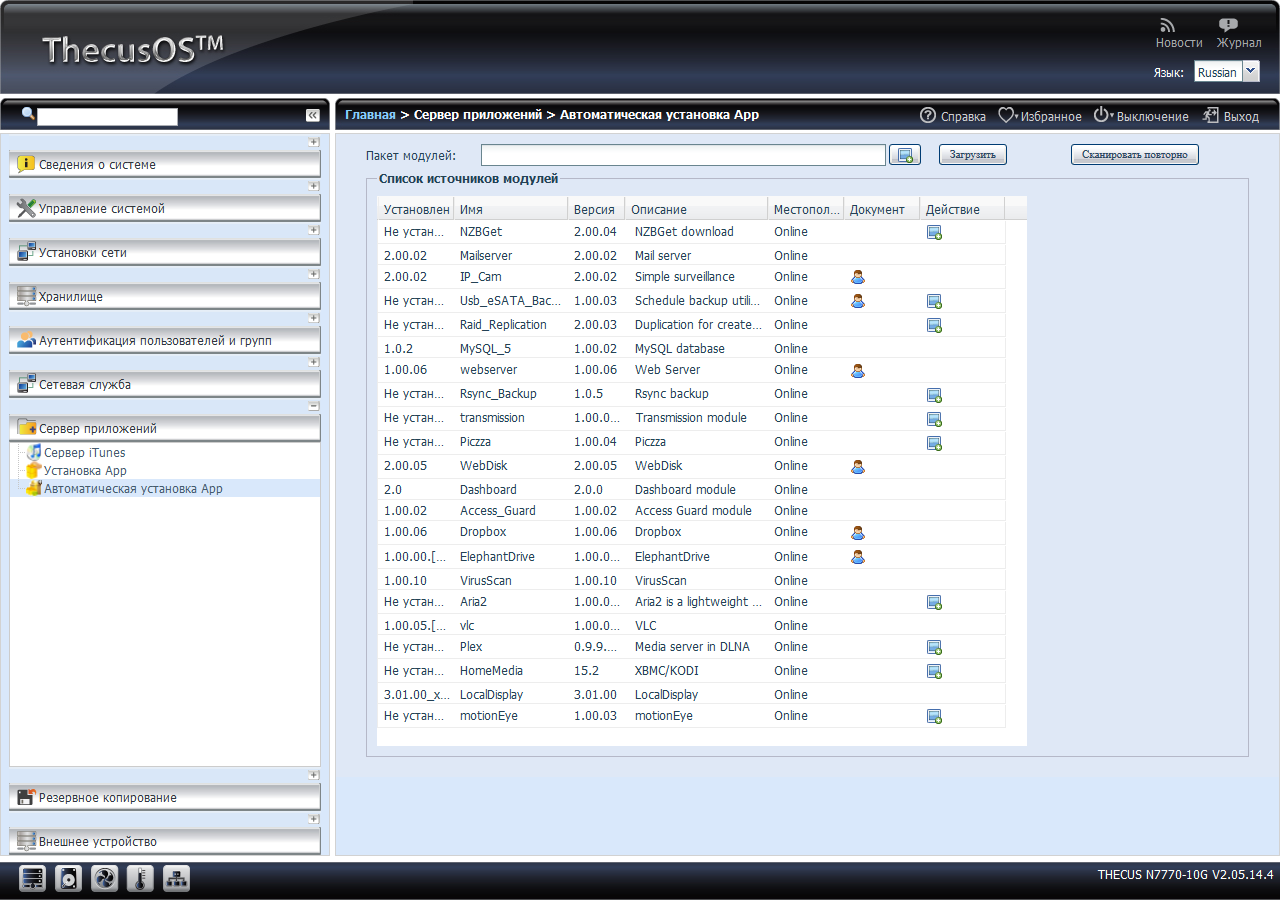
Task: Sort by Описание column header
Action: click(696, 209)
